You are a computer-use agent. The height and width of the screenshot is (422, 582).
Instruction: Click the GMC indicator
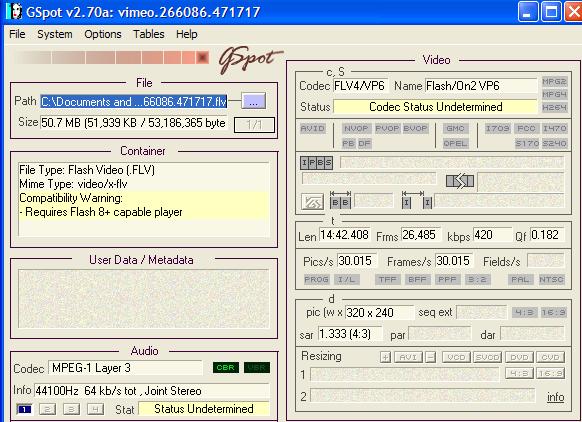pyautogui.click(x=455, y=128)
